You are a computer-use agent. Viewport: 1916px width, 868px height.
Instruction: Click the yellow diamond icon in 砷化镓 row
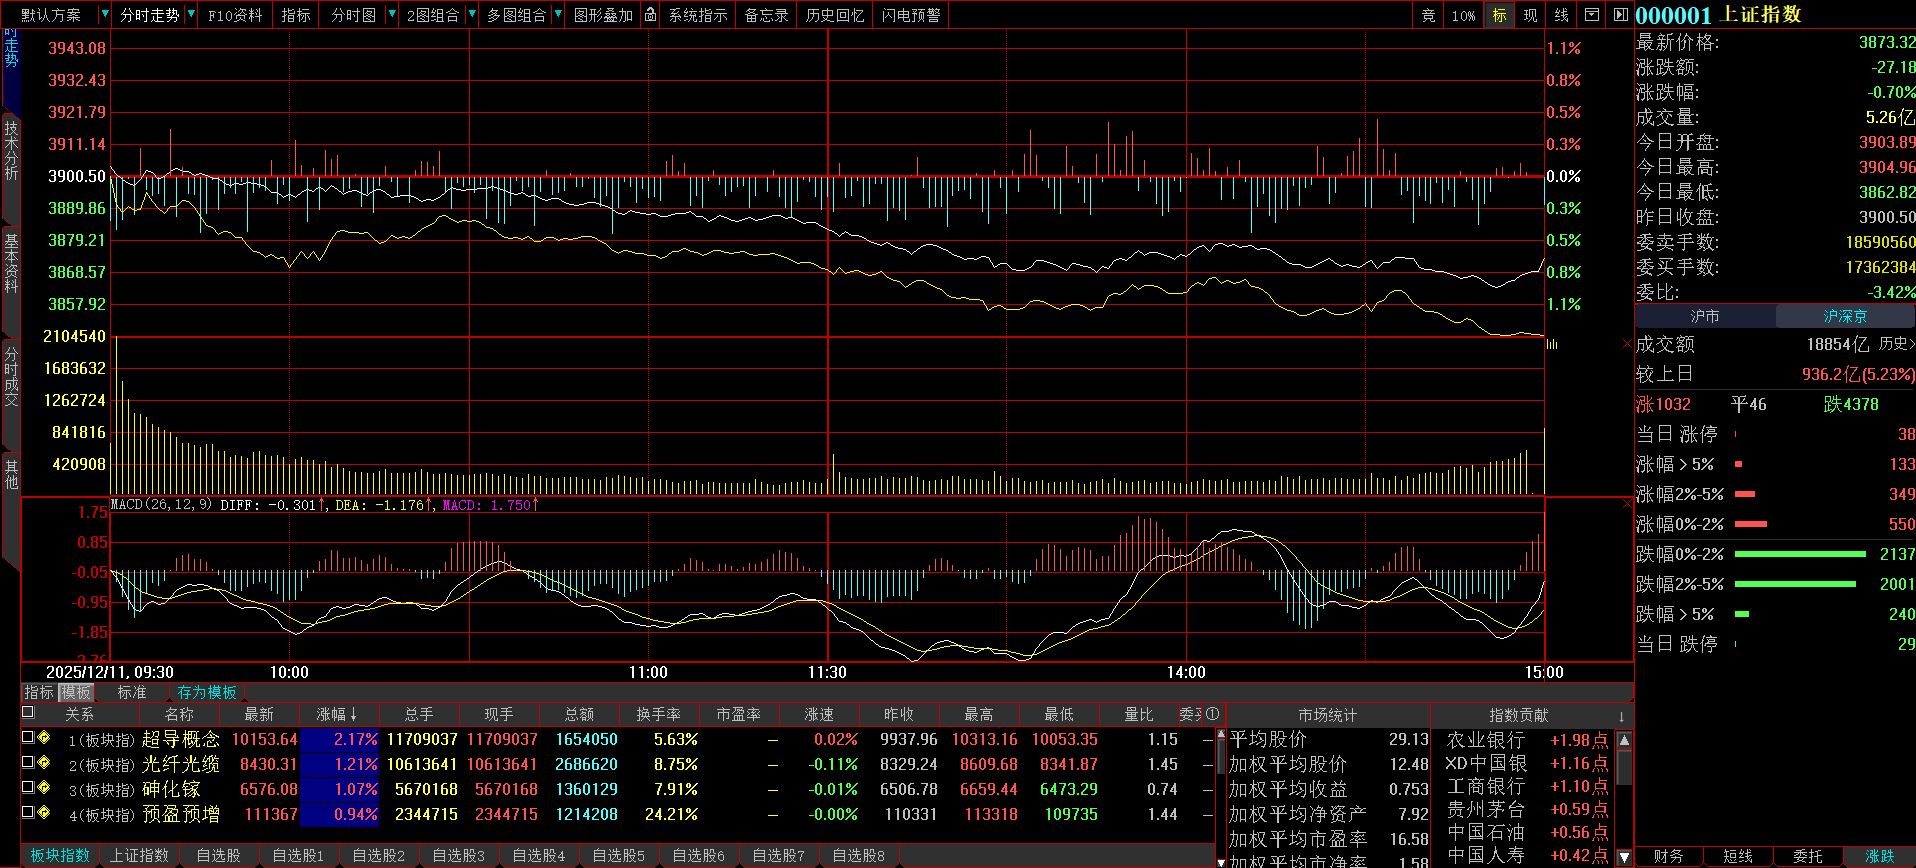click(x=44, y=788)
